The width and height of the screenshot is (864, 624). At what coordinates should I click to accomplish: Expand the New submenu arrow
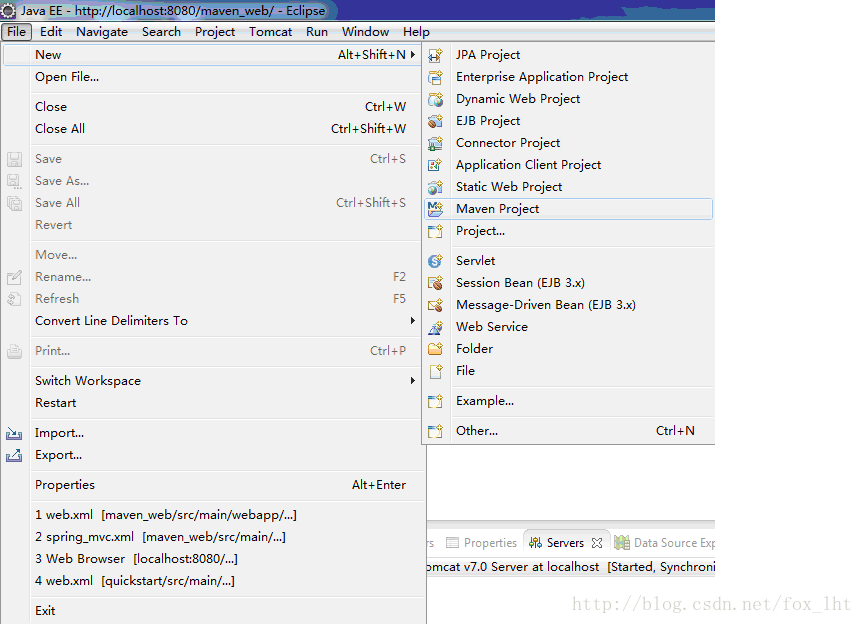412,55
